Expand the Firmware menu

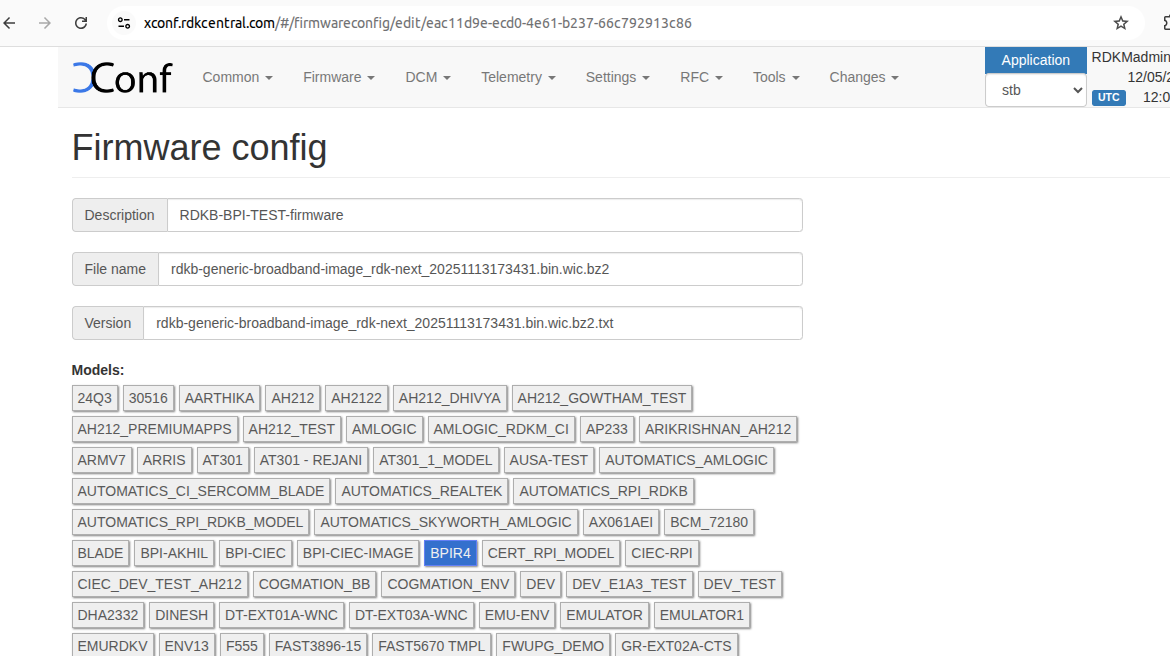338,77
